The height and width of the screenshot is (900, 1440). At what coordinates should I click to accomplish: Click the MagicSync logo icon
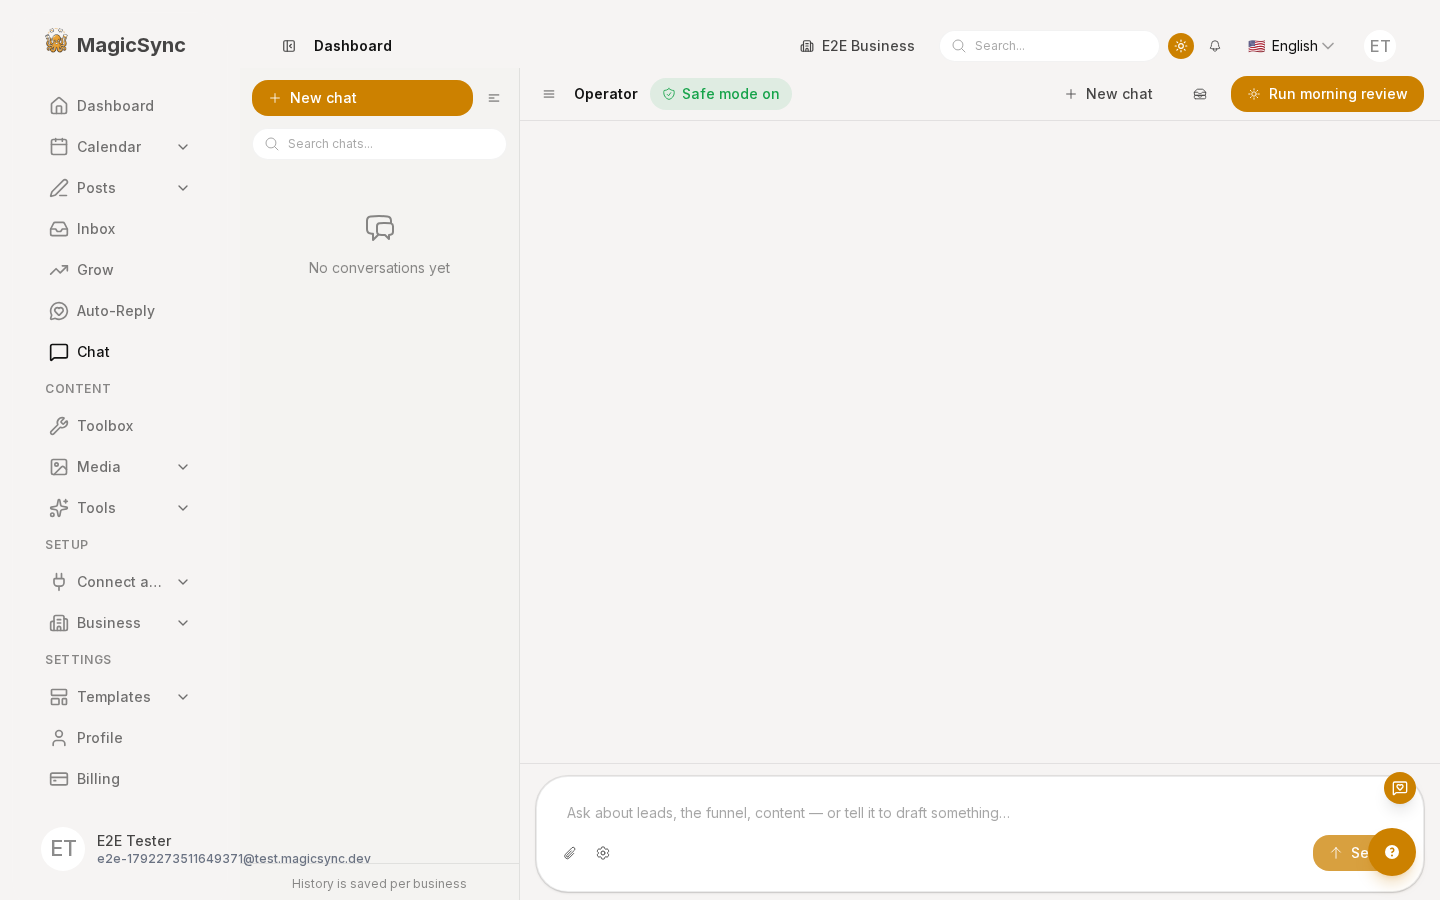coord(57,42)
